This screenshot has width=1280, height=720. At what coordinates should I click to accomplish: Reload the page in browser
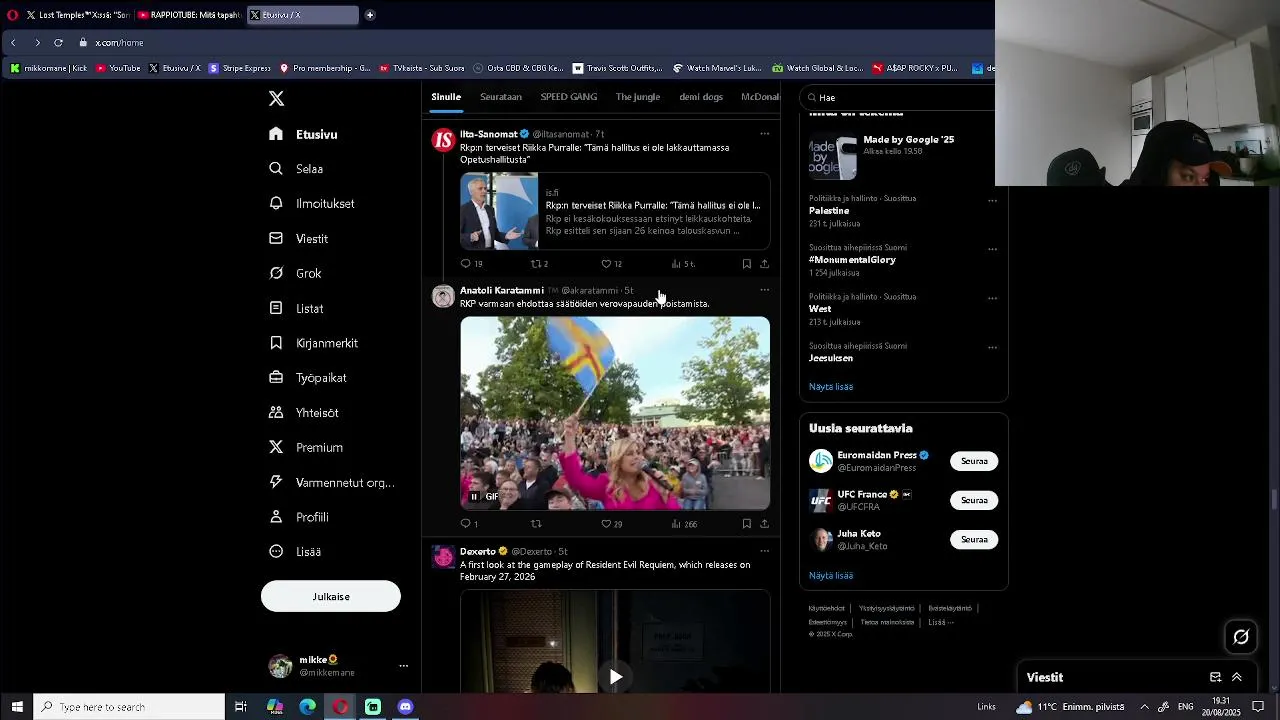[58, 43]
